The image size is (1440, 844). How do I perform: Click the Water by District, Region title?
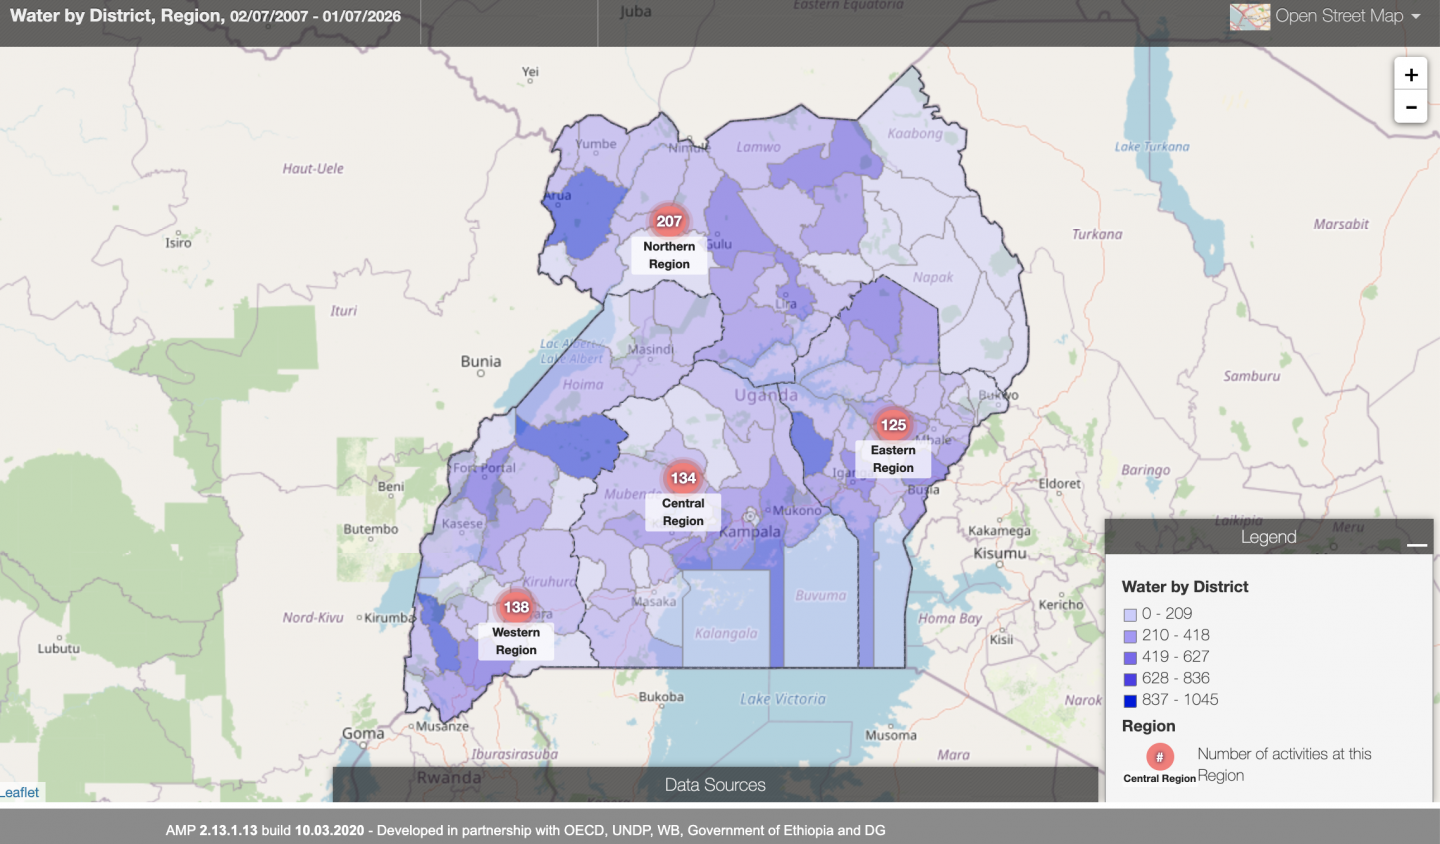pyautogui.click(x=117, y=16)
